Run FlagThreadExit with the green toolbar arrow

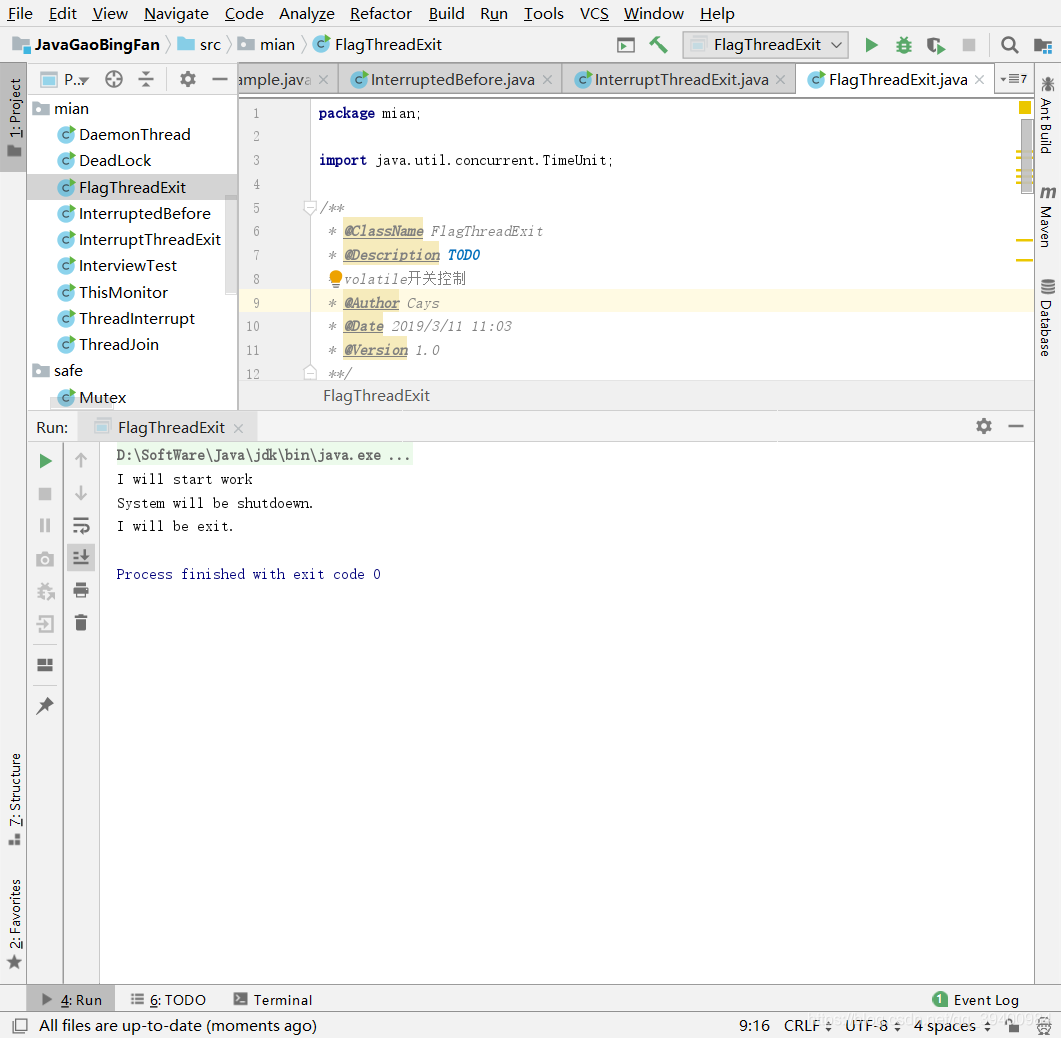pyautogui.click(x=871, y=45)
